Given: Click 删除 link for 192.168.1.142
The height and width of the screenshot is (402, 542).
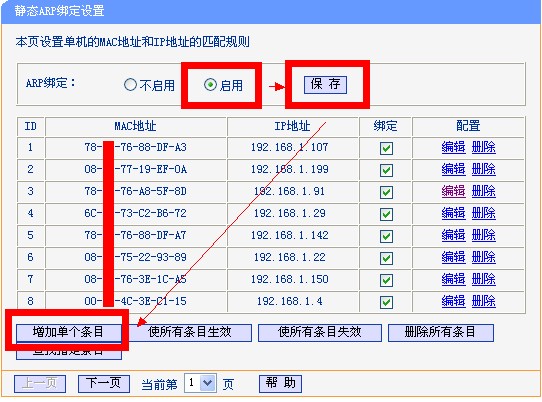Looking at the screenshot, I should pyautogui.click(x=484, y=235).
